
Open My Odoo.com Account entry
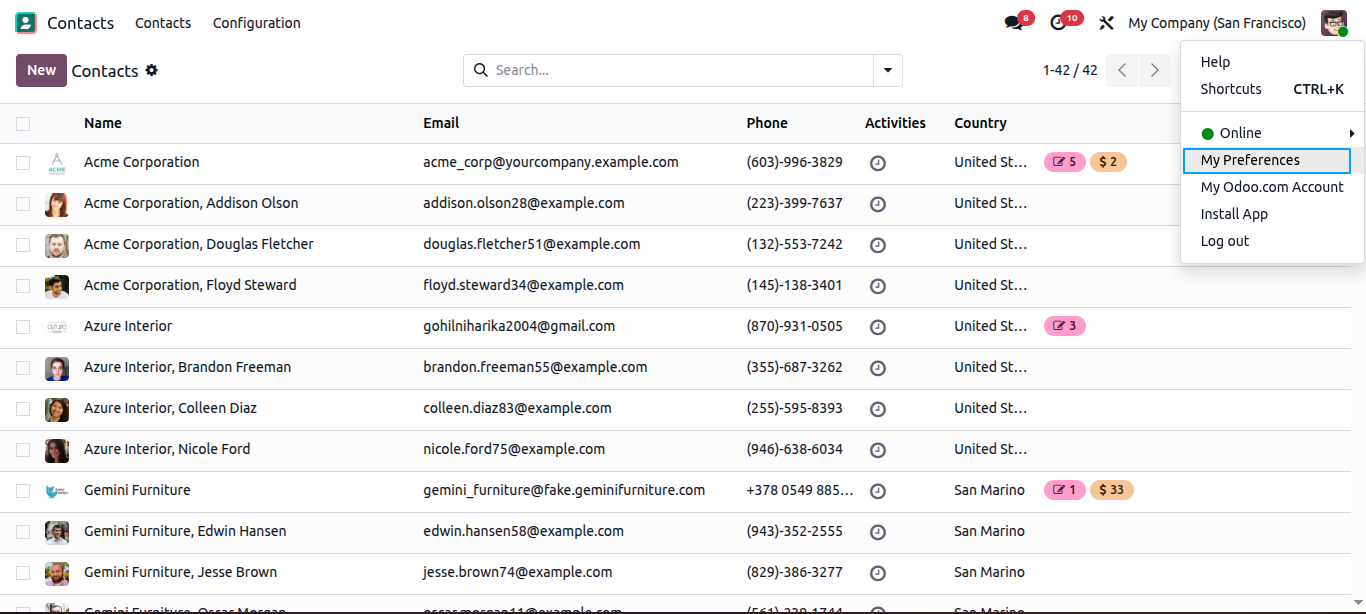[x=1272, y=187]
